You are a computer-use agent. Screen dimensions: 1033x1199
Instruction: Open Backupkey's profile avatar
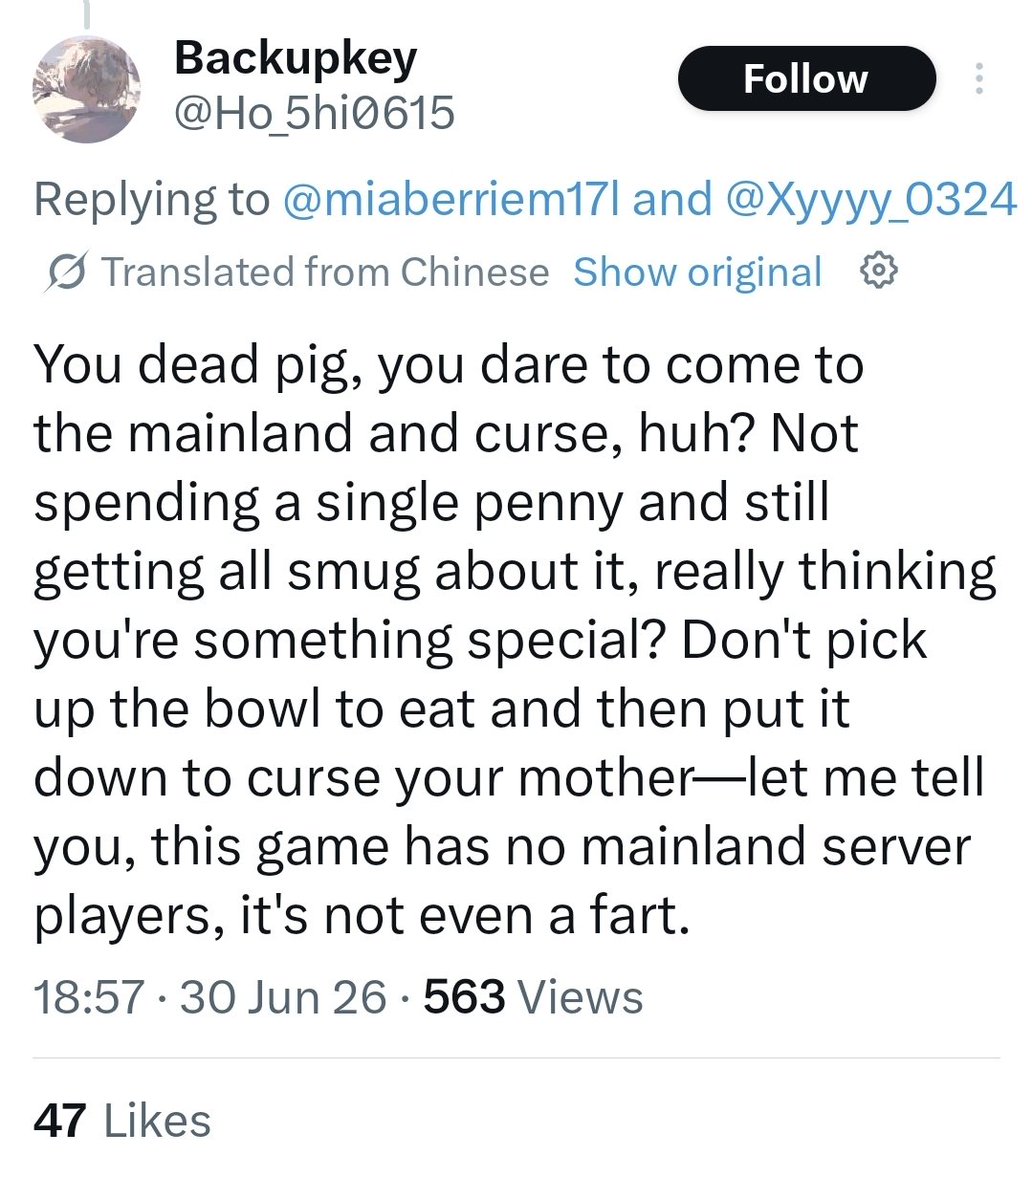86,89
